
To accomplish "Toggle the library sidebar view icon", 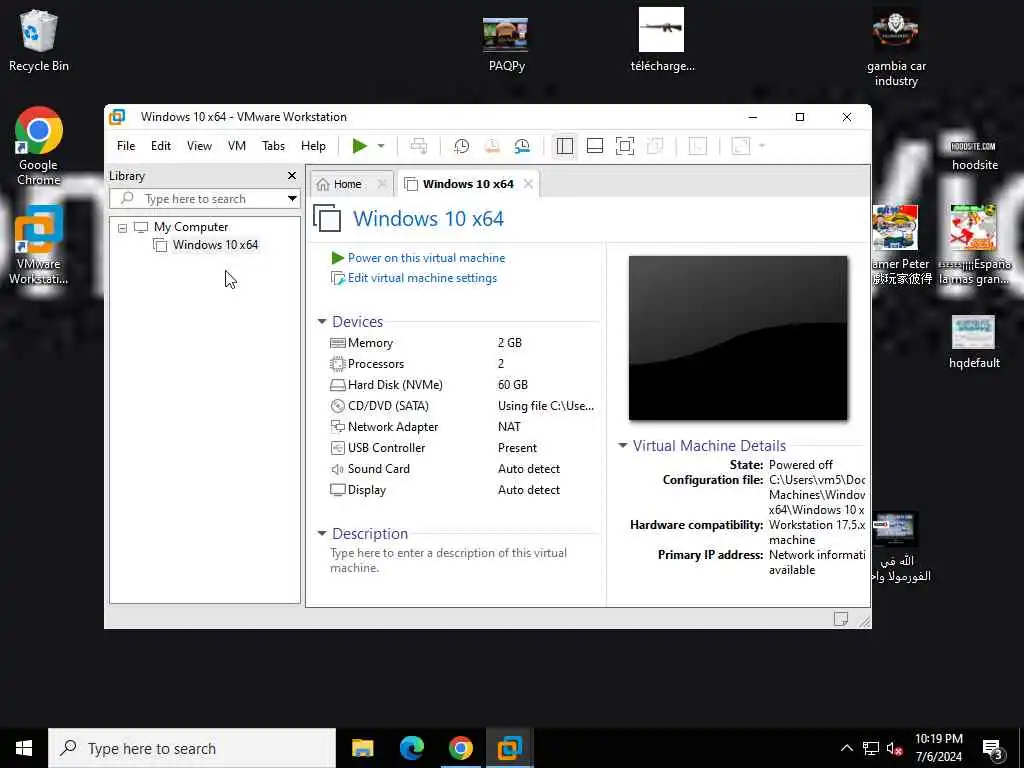I will [x=564, y=146].
